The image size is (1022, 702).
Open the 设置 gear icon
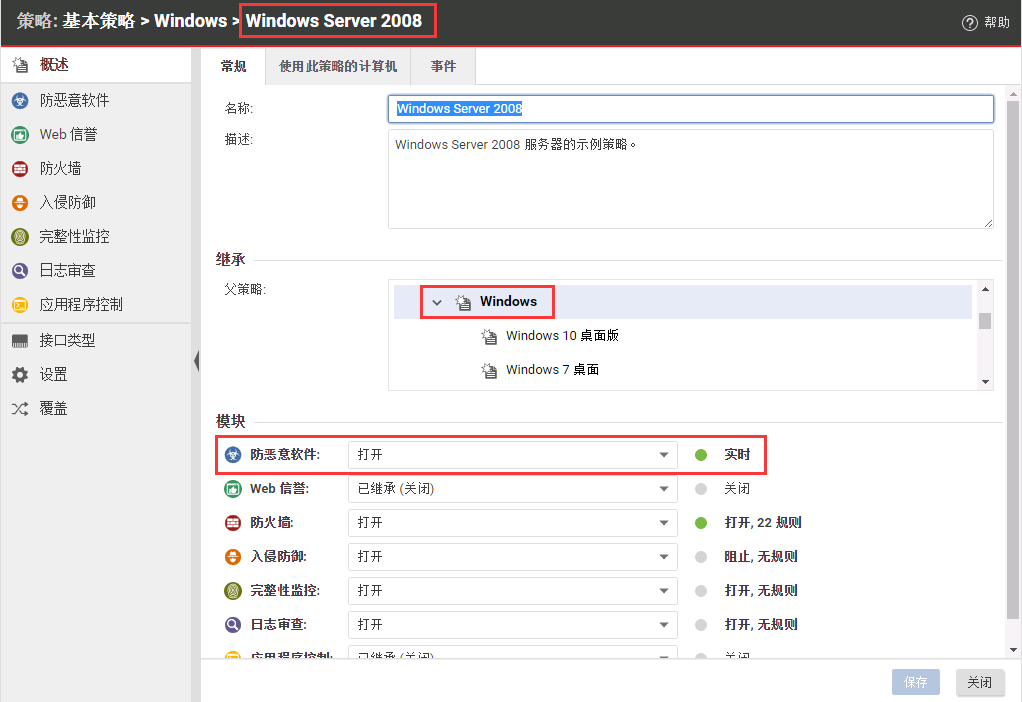pos(19,375)
